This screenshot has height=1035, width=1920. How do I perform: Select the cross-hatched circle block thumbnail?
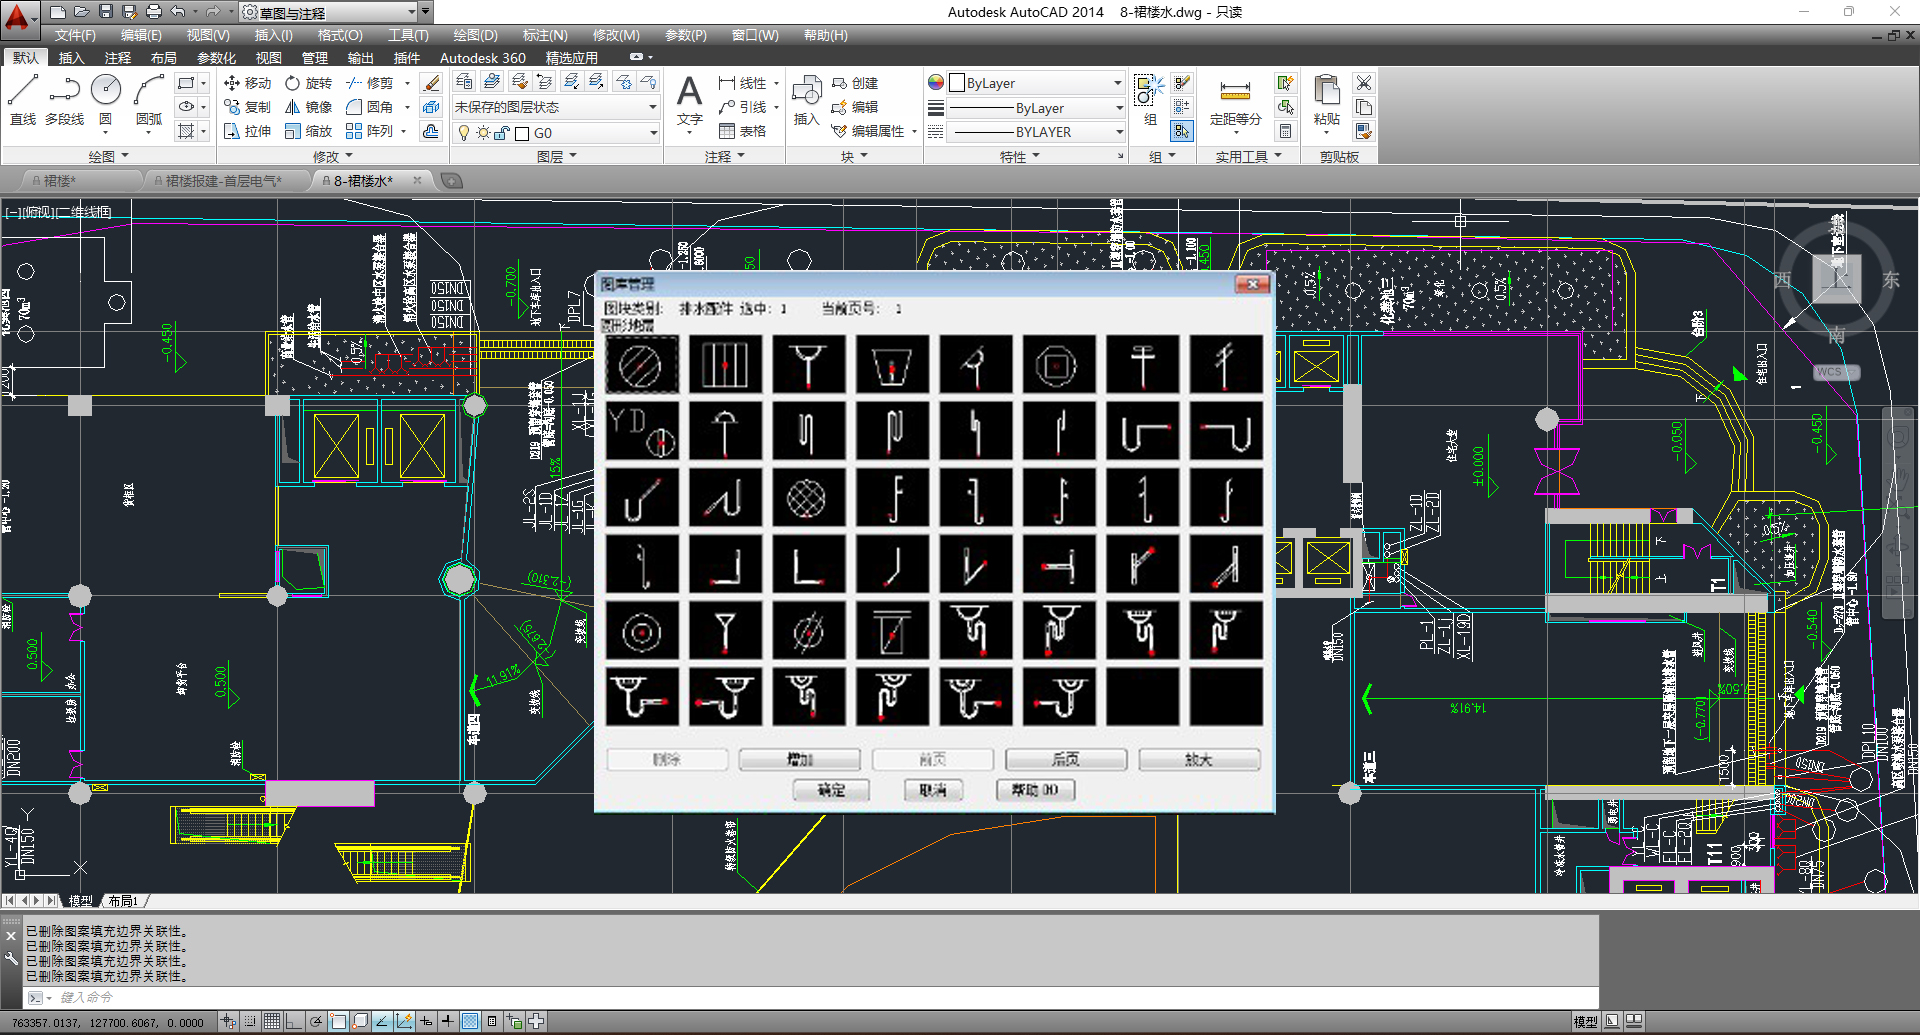pos(808,498)
